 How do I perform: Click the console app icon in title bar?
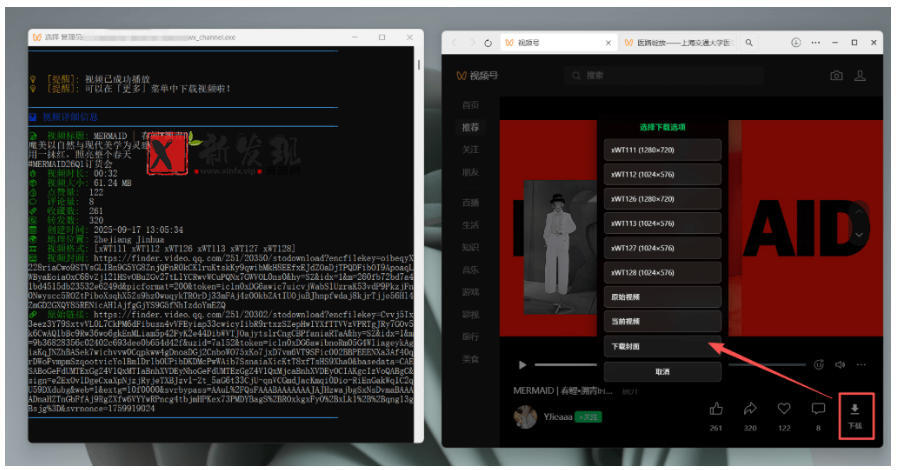tap(37, 37)
